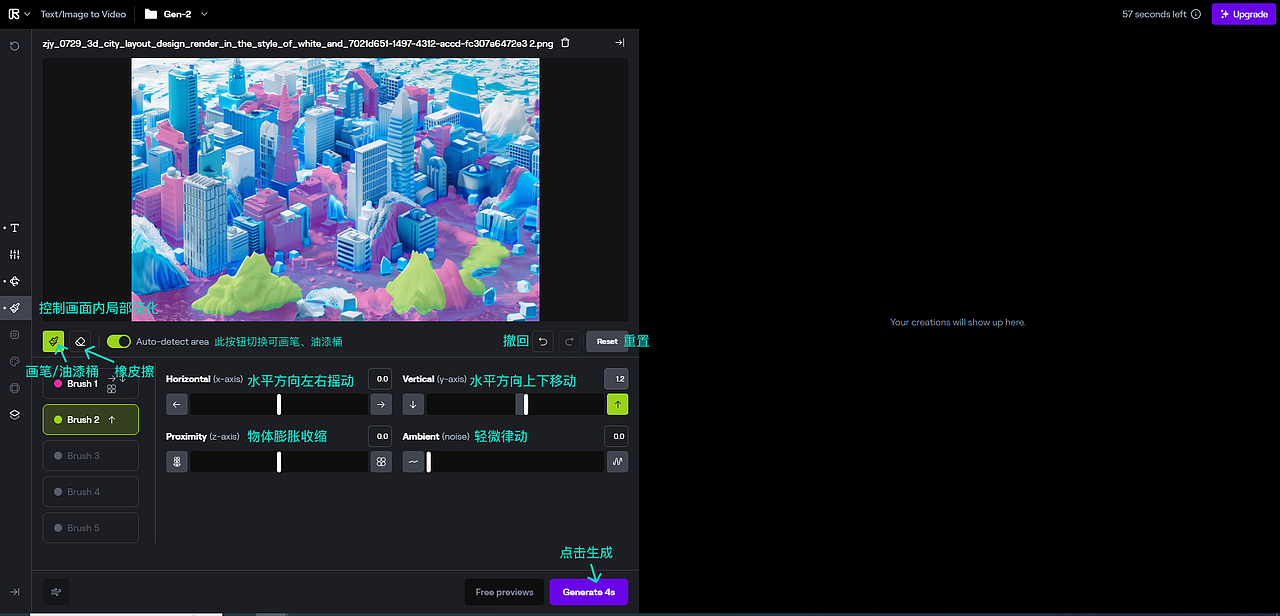Click 'Your creations will show up here' text

pyautogui.click(x=958, y=322)
